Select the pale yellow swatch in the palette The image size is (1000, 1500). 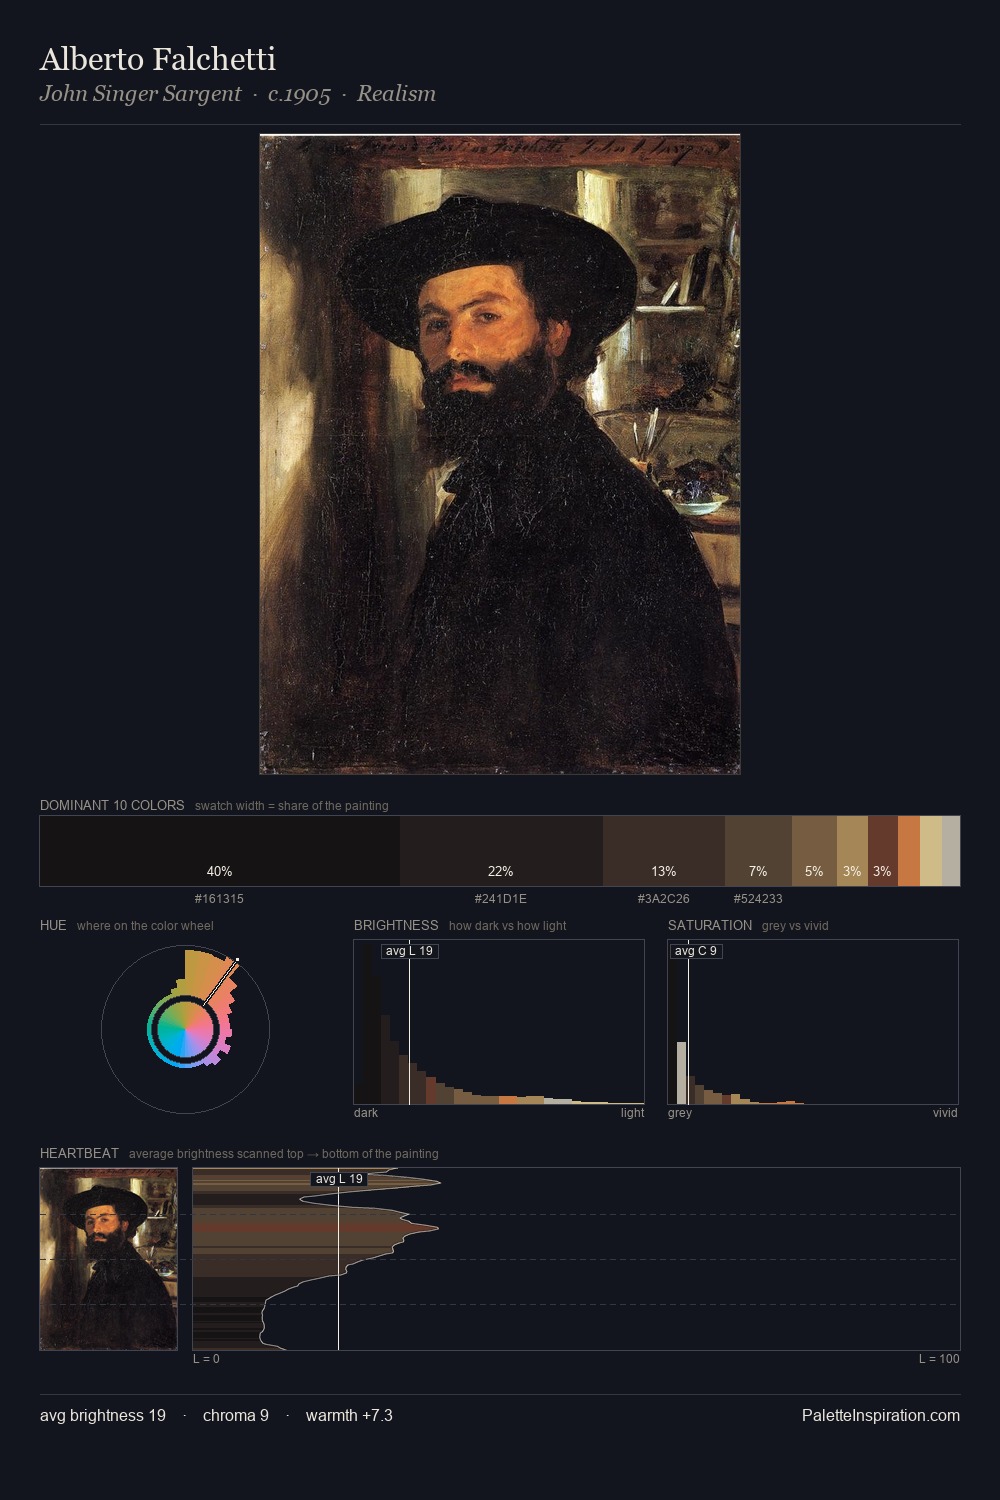931,851
